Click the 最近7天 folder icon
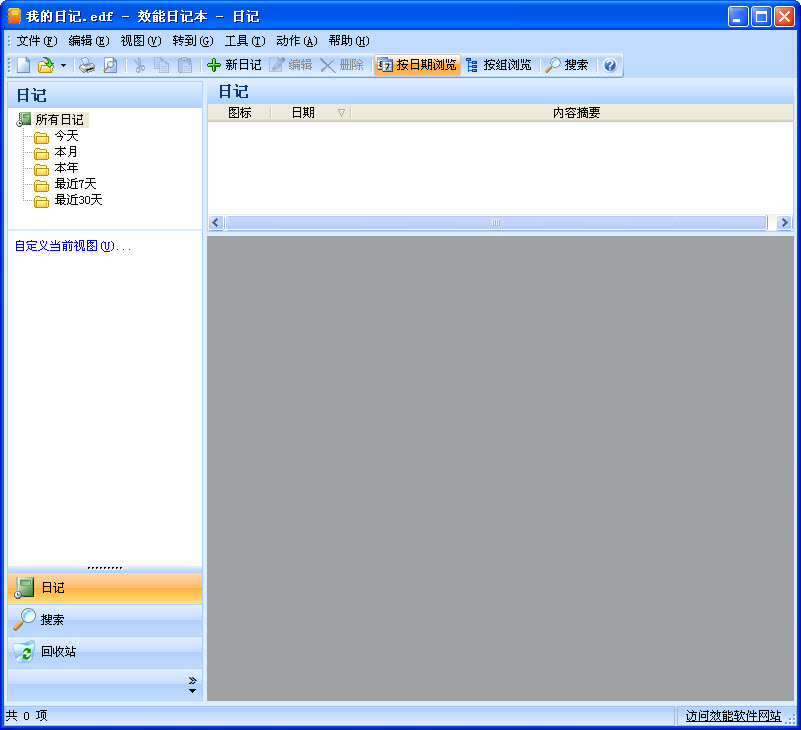This screenshot has height=730, width=801. 41,185
